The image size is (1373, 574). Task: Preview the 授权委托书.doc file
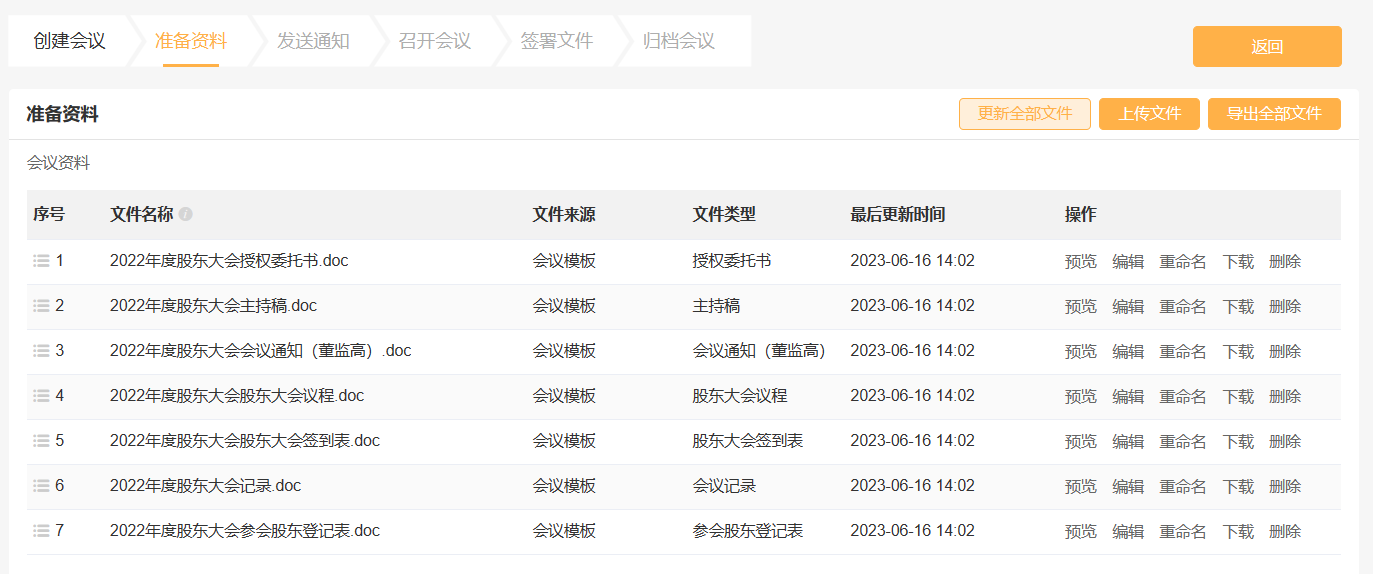[1081, 262]
